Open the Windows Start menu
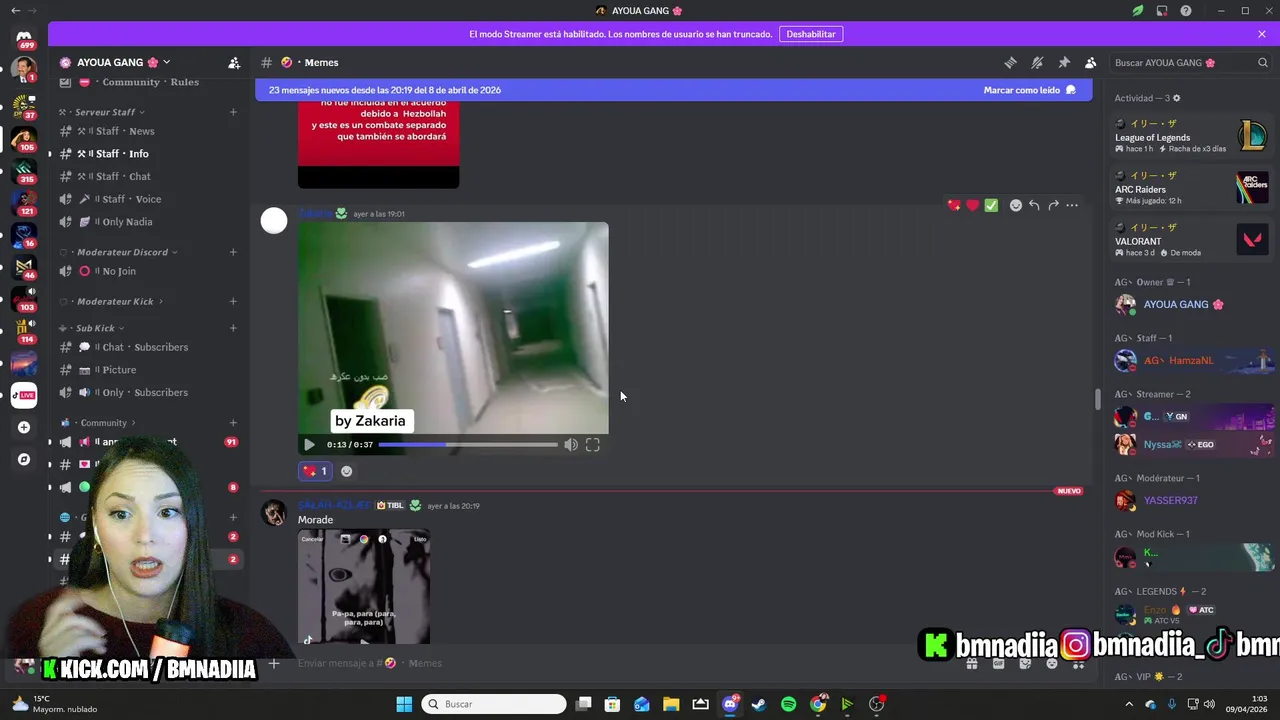 coord(404,704)
